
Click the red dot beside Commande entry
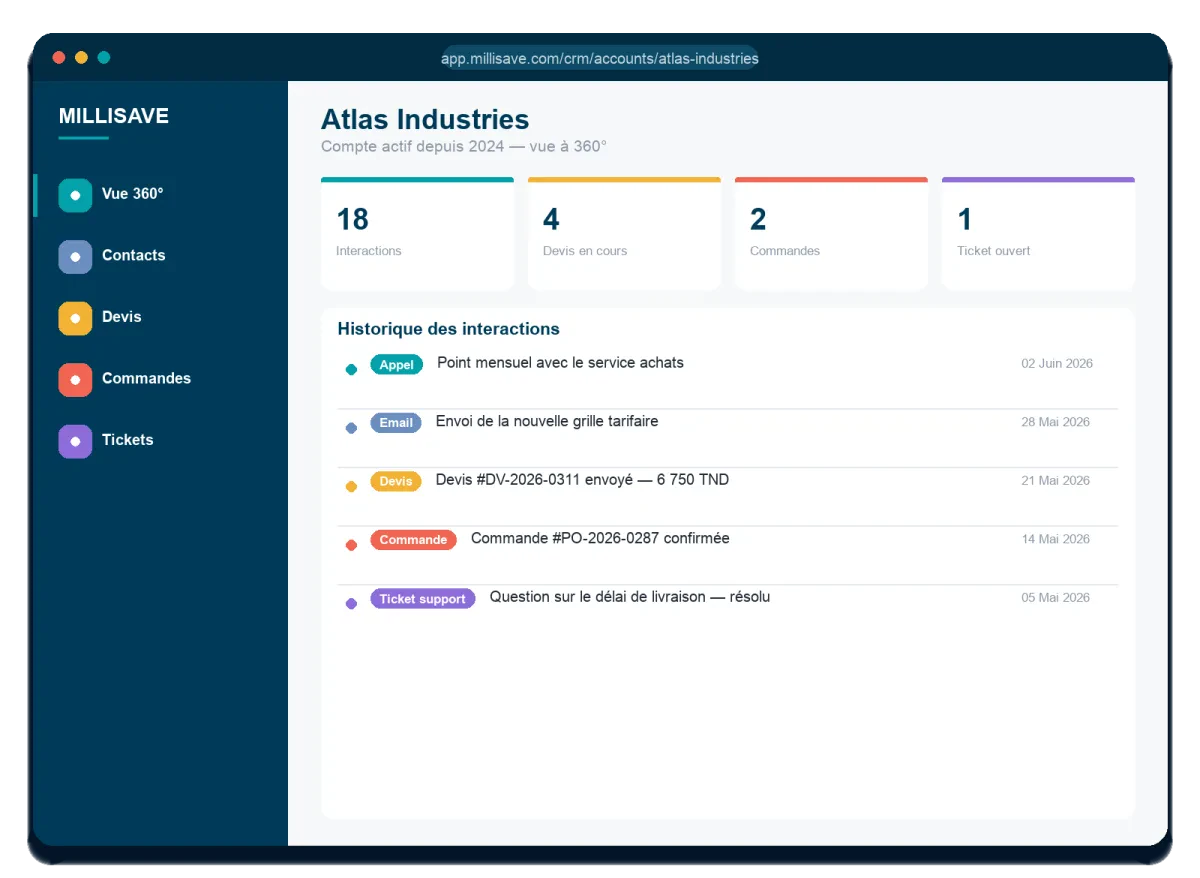[351, 545]
